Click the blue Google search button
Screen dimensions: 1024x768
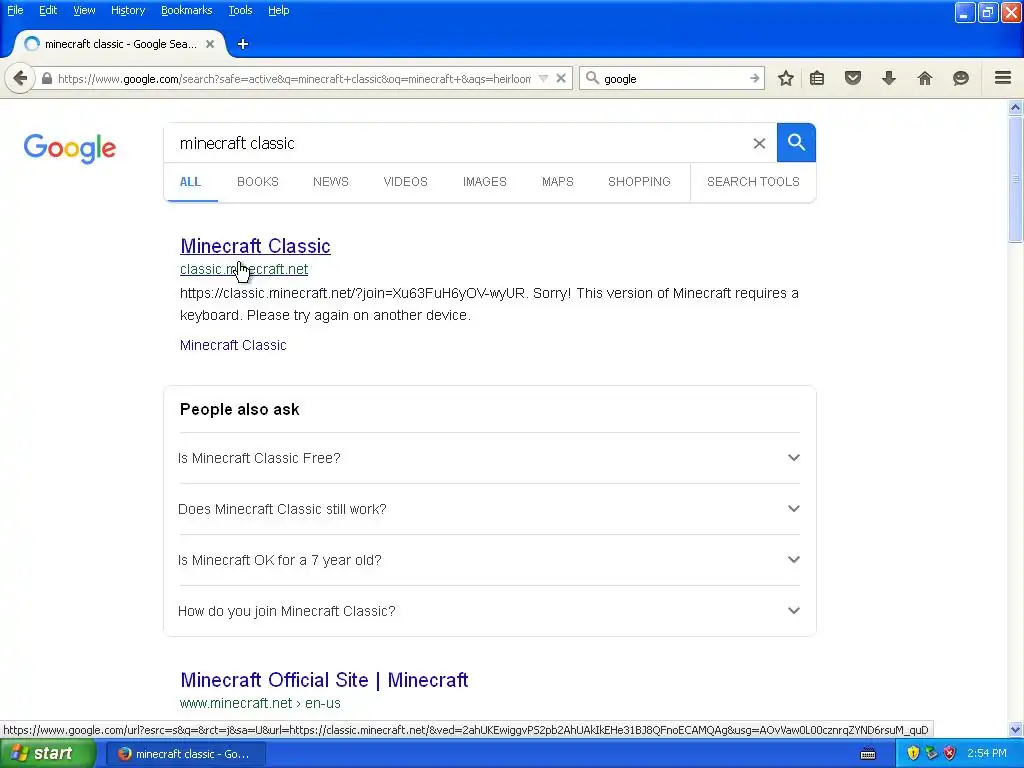click(x=796, y=142)
